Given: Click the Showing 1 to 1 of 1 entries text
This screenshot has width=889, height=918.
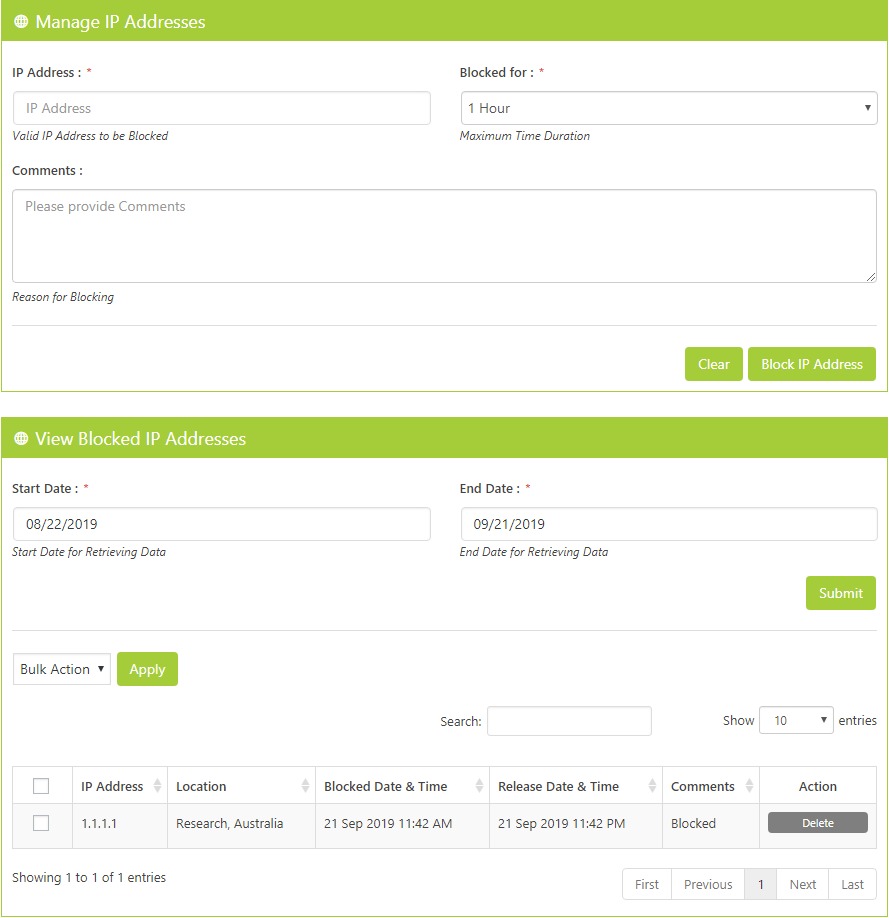Looking at the screenshot, I should tap(89, 877).
